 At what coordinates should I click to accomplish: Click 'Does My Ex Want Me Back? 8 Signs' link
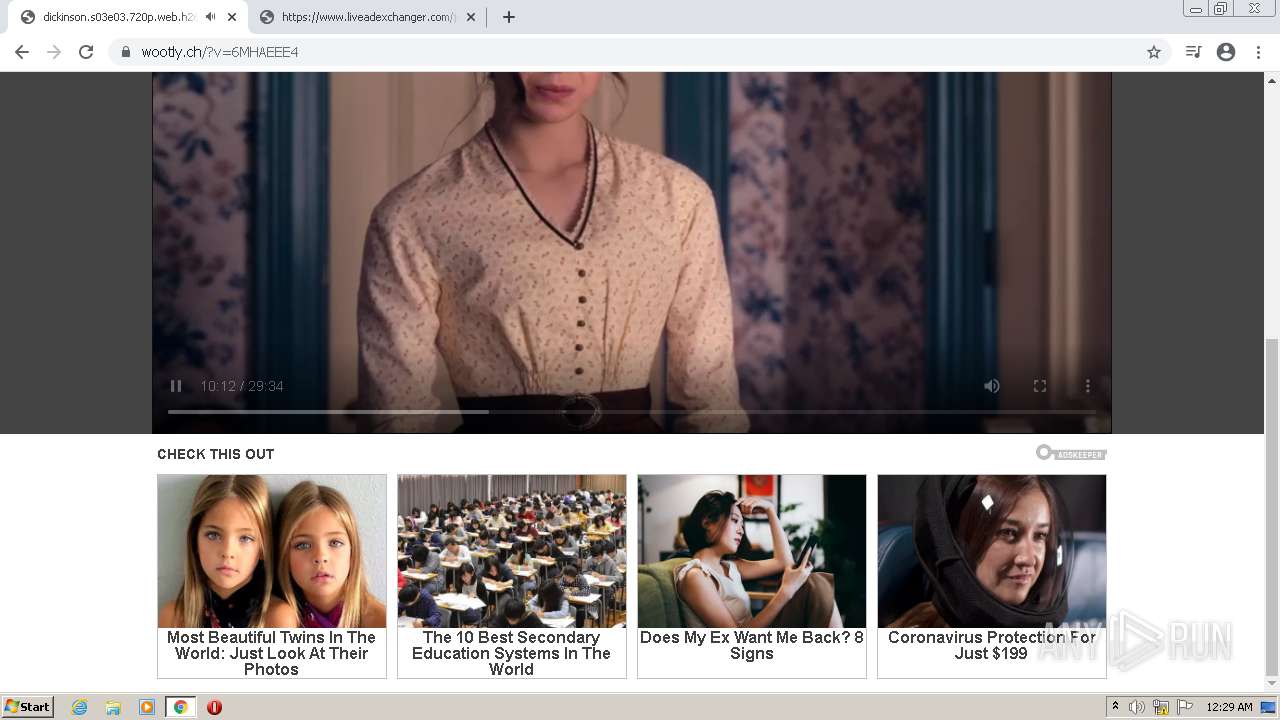(x=752, y=645)
